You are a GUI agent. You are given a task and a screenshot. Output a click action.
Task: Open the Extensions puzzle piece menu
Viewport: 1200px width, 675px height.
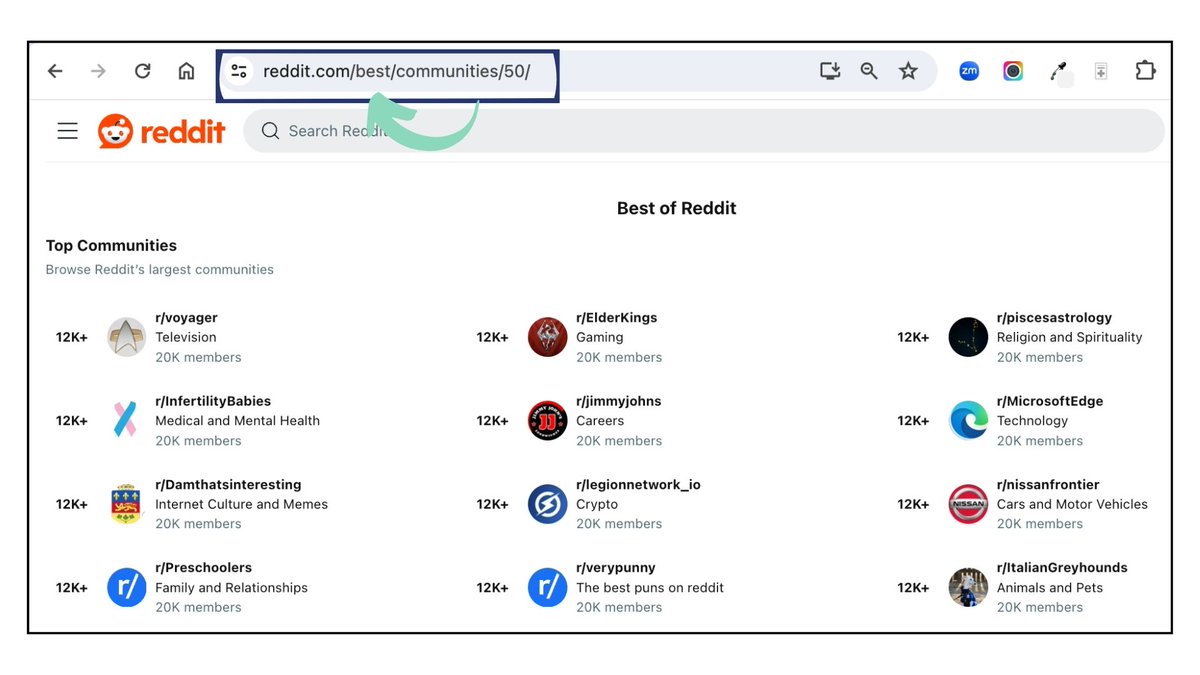pyautogui.click(x=1145, y=71)
